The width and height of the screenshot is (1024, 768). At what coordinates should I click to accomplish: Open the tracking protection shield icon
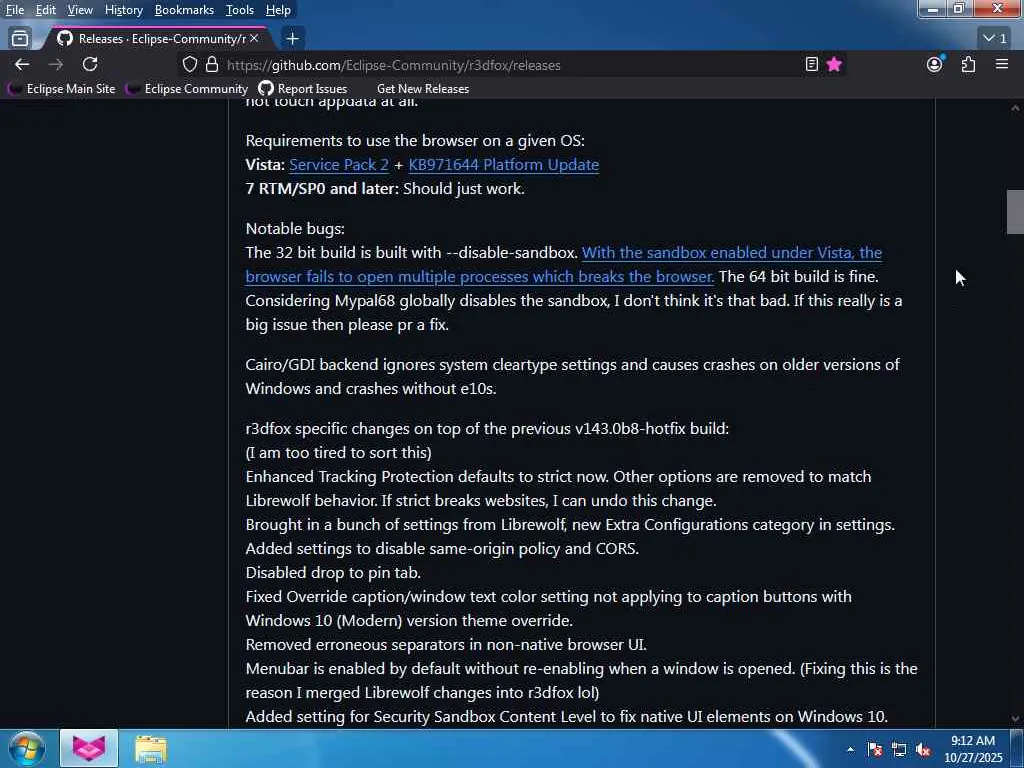coord(189,65)
